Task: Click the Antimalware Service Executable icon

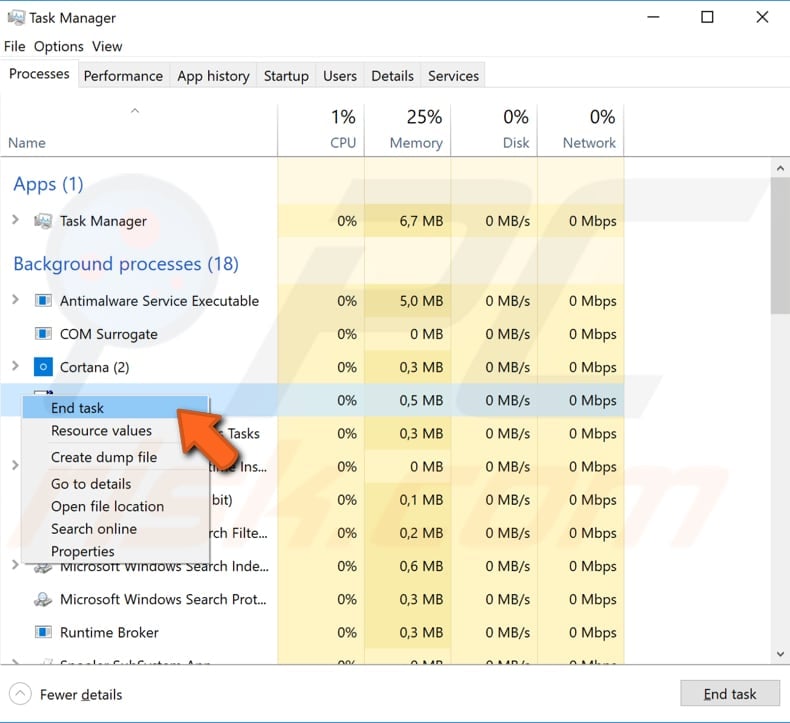Action: click(x=43, y=301)
